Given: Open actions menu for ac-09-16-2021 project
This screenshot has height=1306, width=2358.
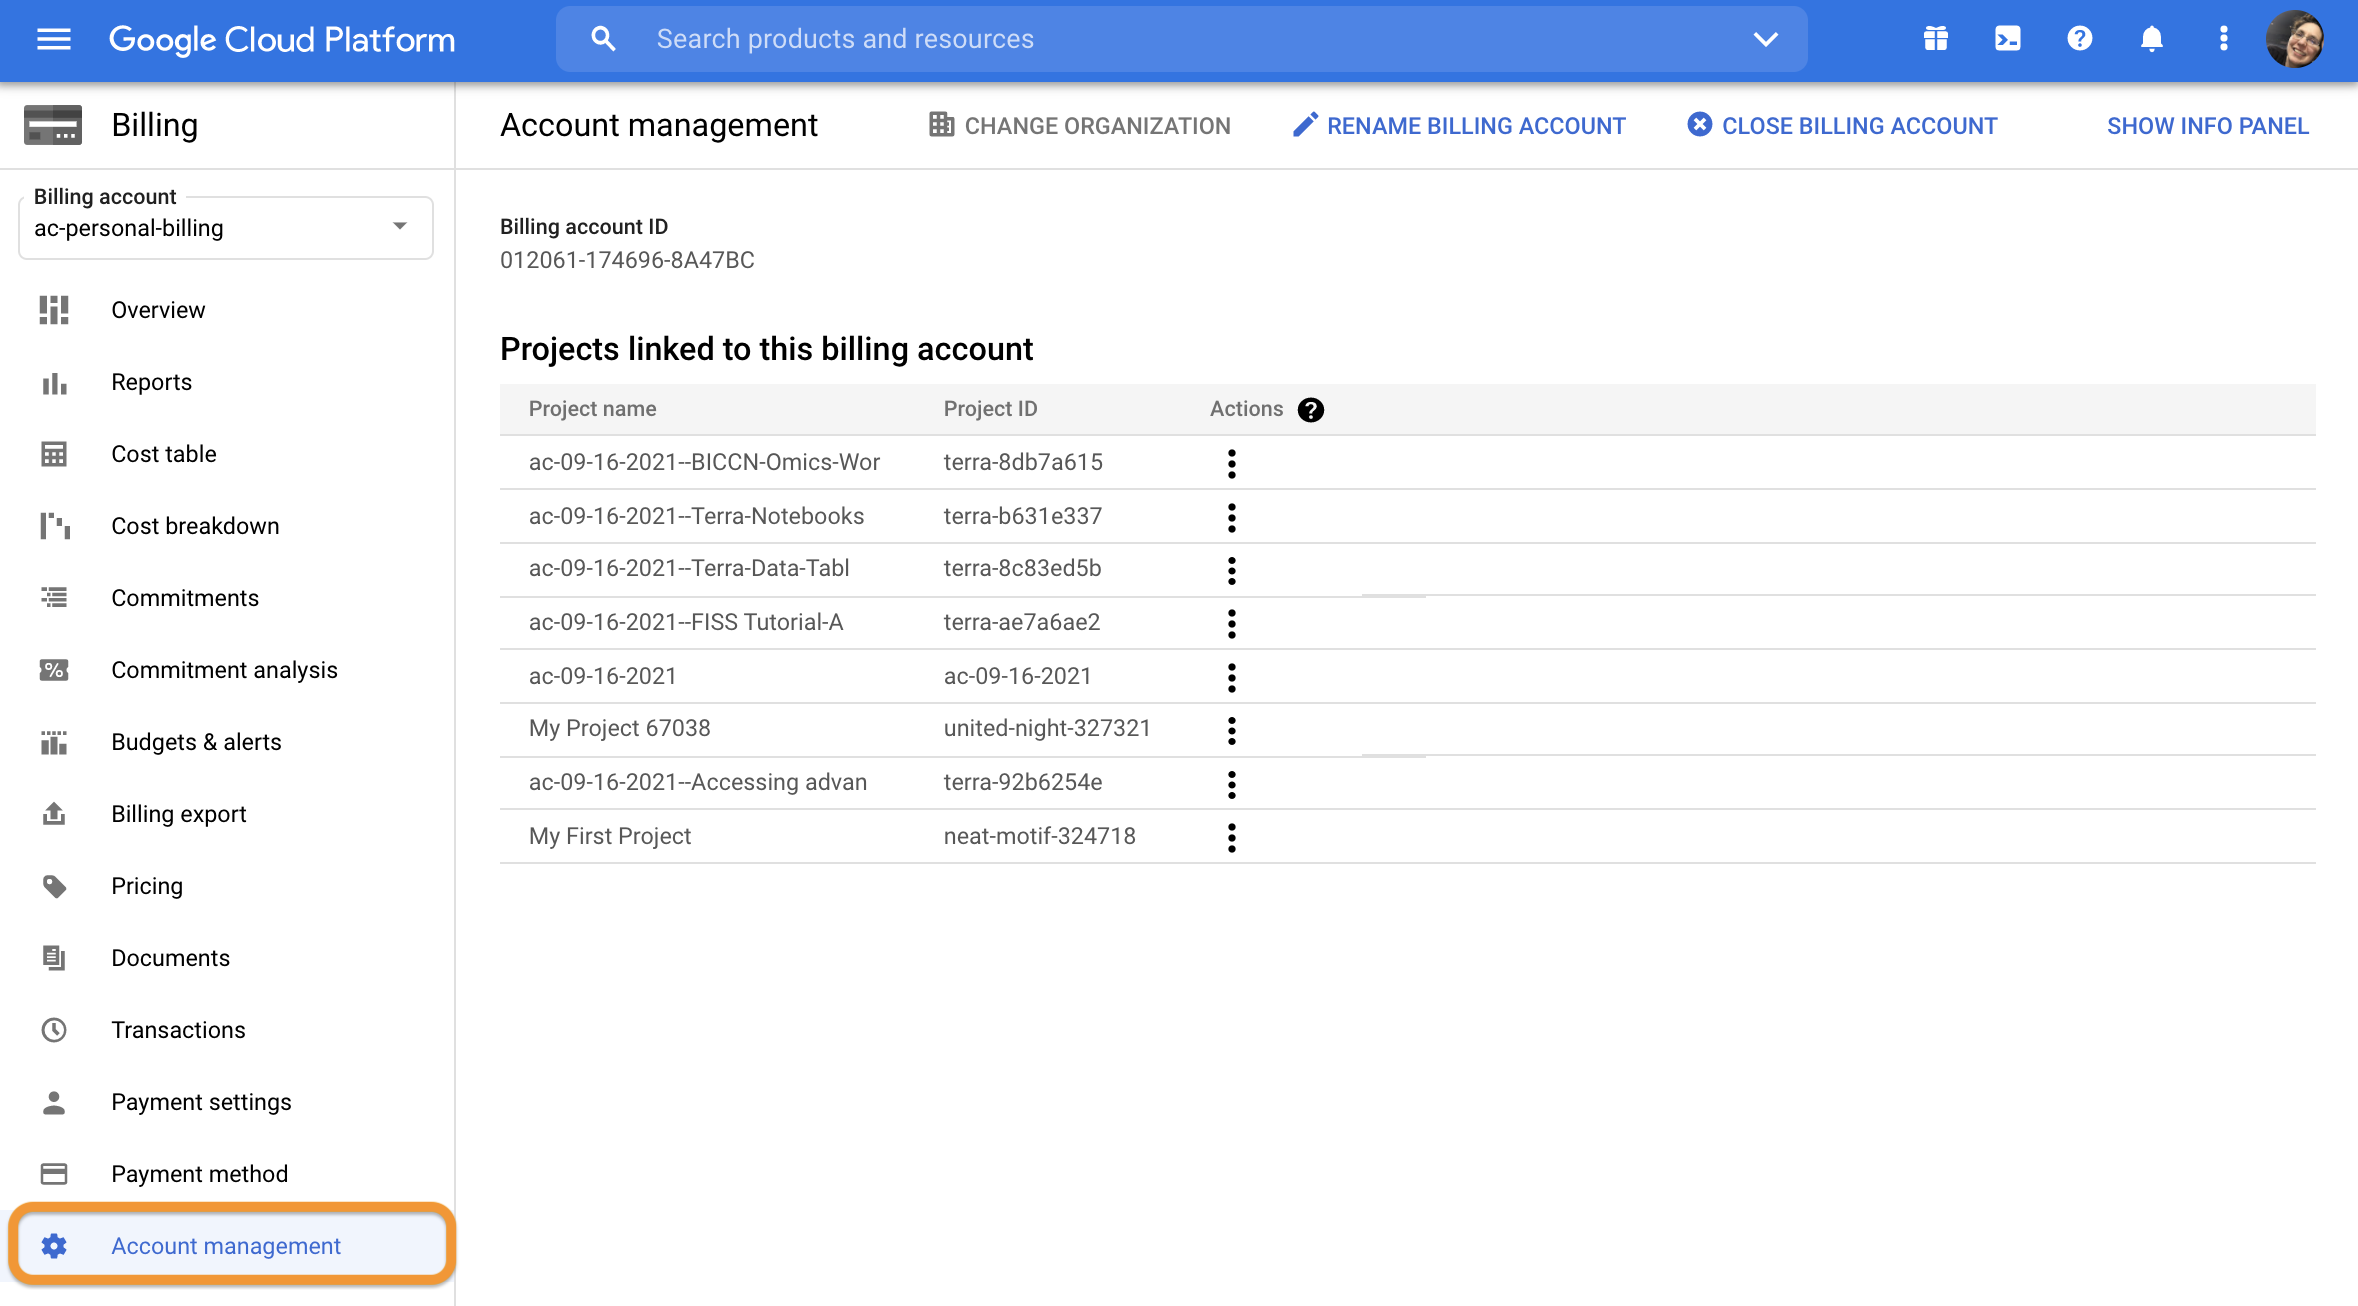Looking at the screenshot, I should (x=1232, y=677).
